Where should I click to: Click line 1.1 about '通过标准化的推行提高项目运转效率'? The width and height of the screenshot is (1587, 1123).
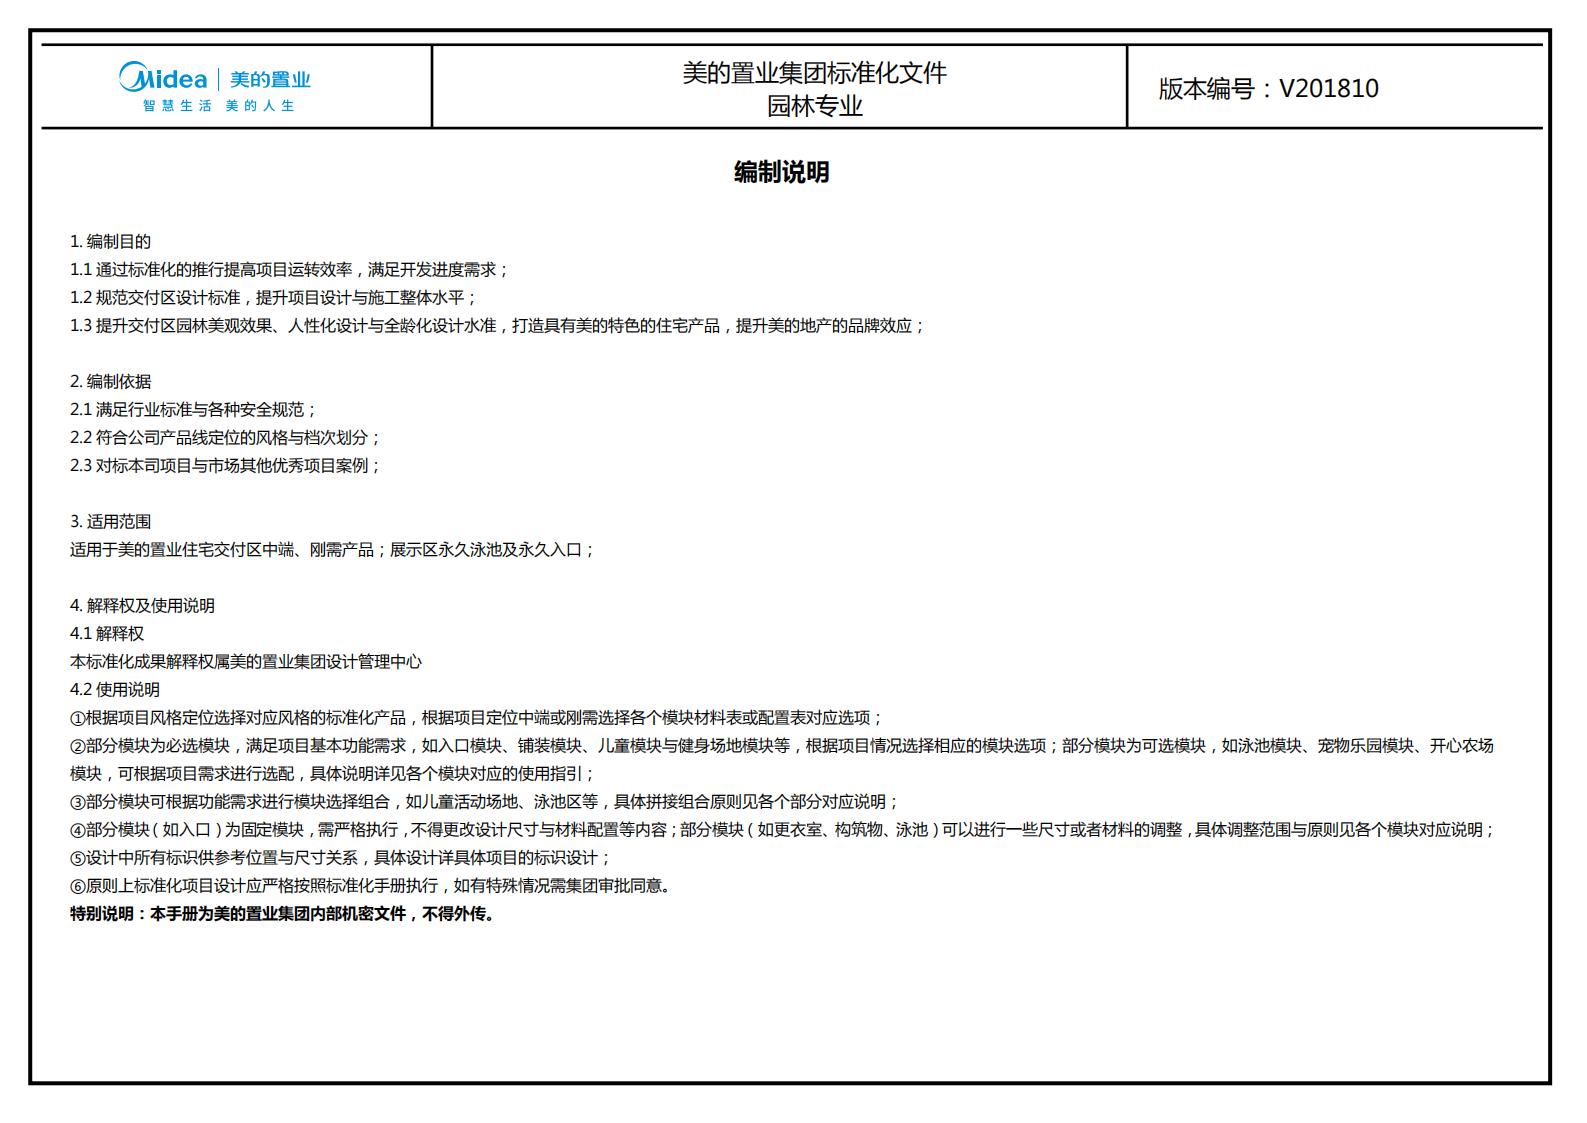coord(290,269)
